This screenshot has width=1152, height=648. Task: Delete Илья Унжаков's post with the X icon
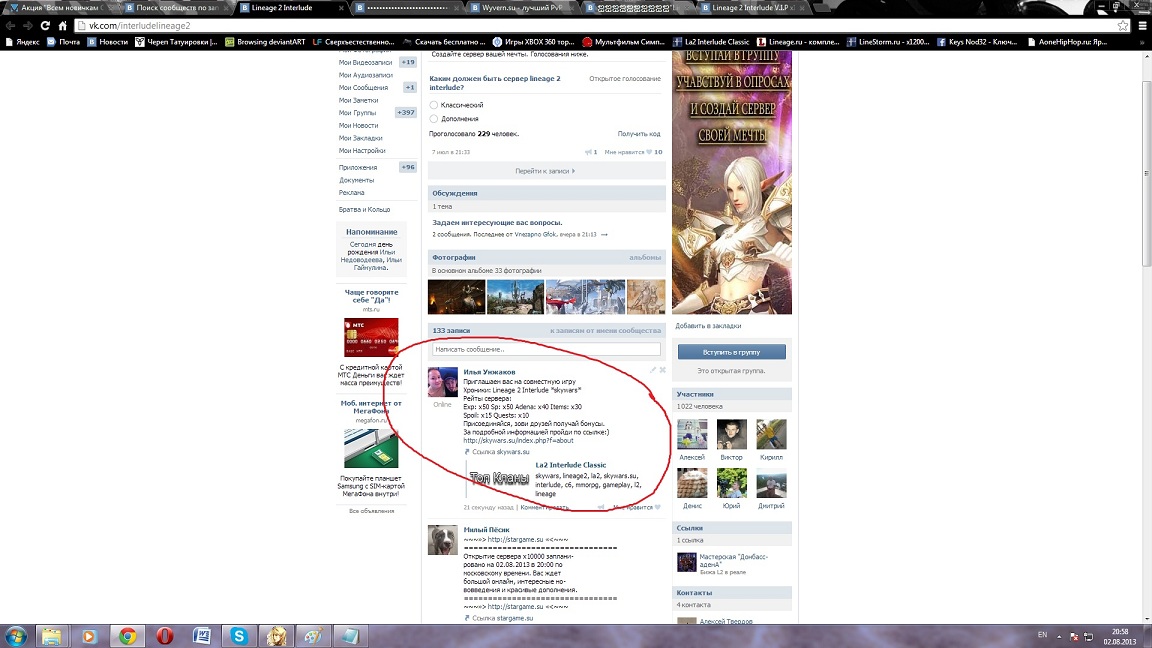[x=662, y=370]
